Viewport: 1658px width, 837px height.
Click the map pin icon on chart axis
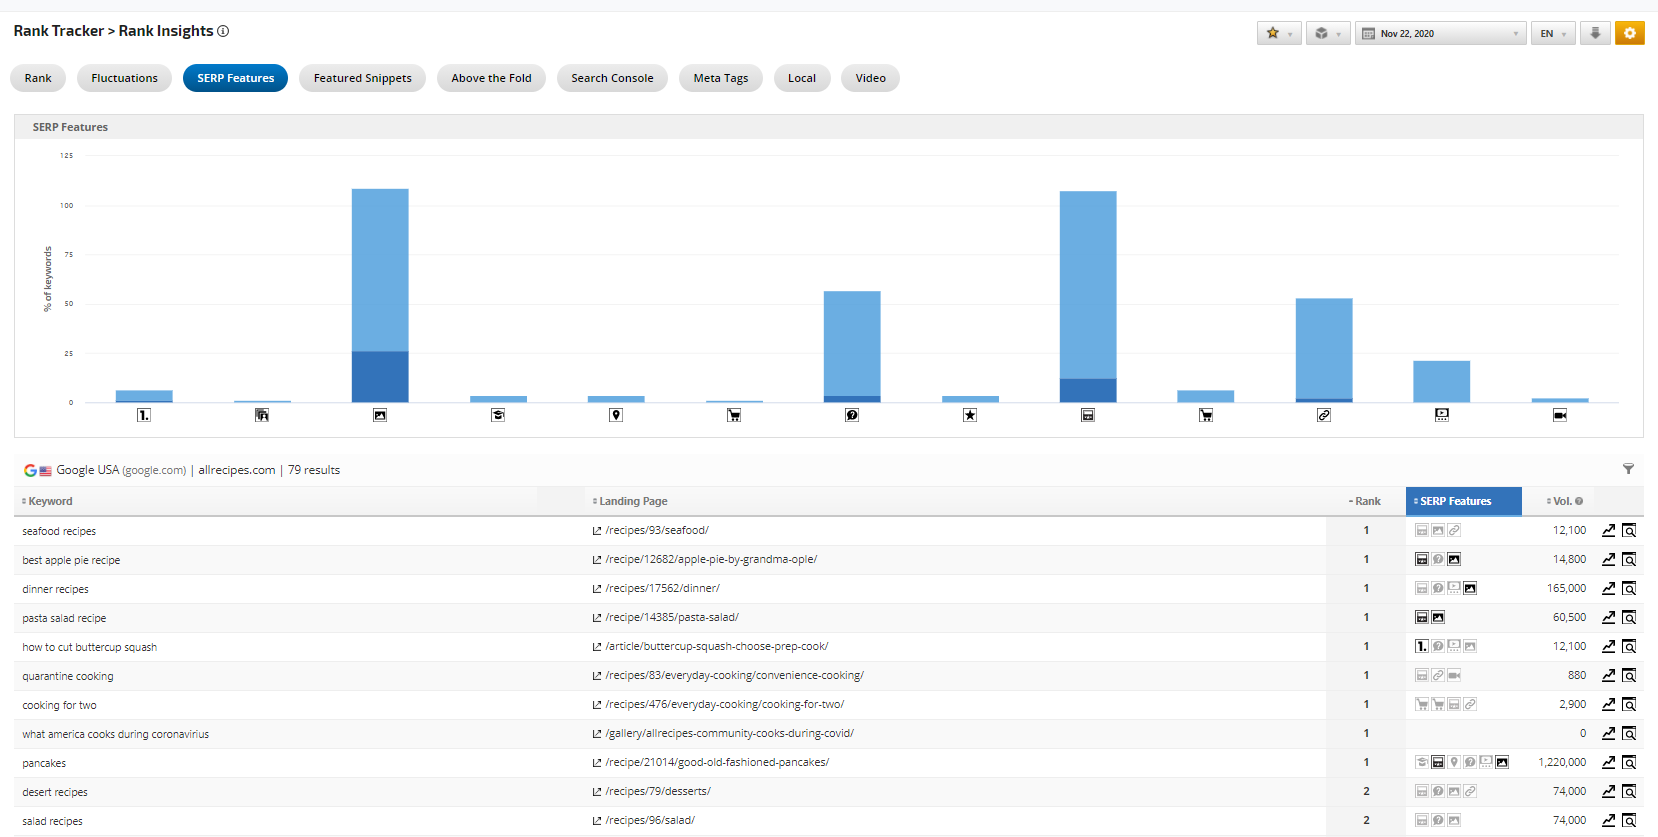(616, 415)
